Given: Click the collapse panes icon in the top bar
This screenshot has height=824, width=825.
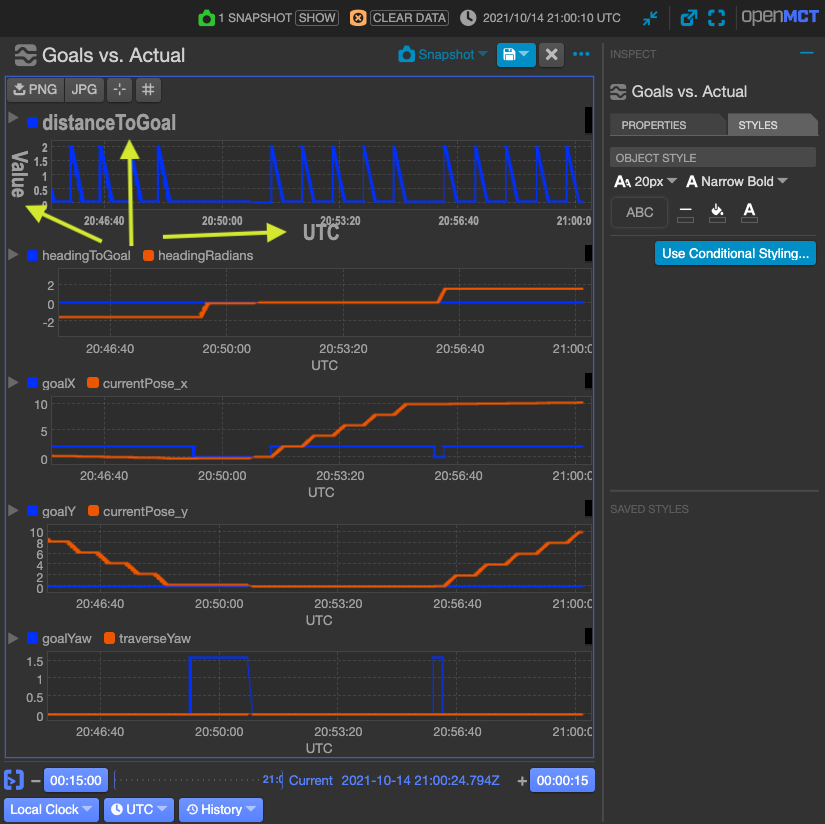Looking at the screenshot, I should pos(651,17).
